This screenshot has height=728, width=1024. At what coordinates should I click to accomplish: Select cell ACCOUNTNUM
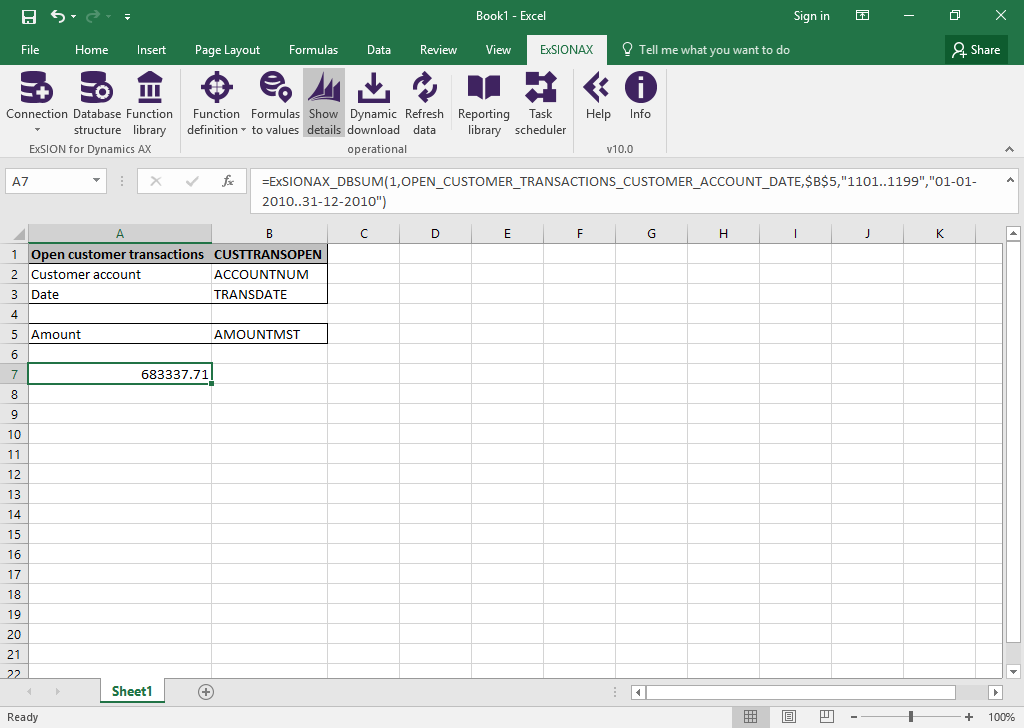coord(269,274)
